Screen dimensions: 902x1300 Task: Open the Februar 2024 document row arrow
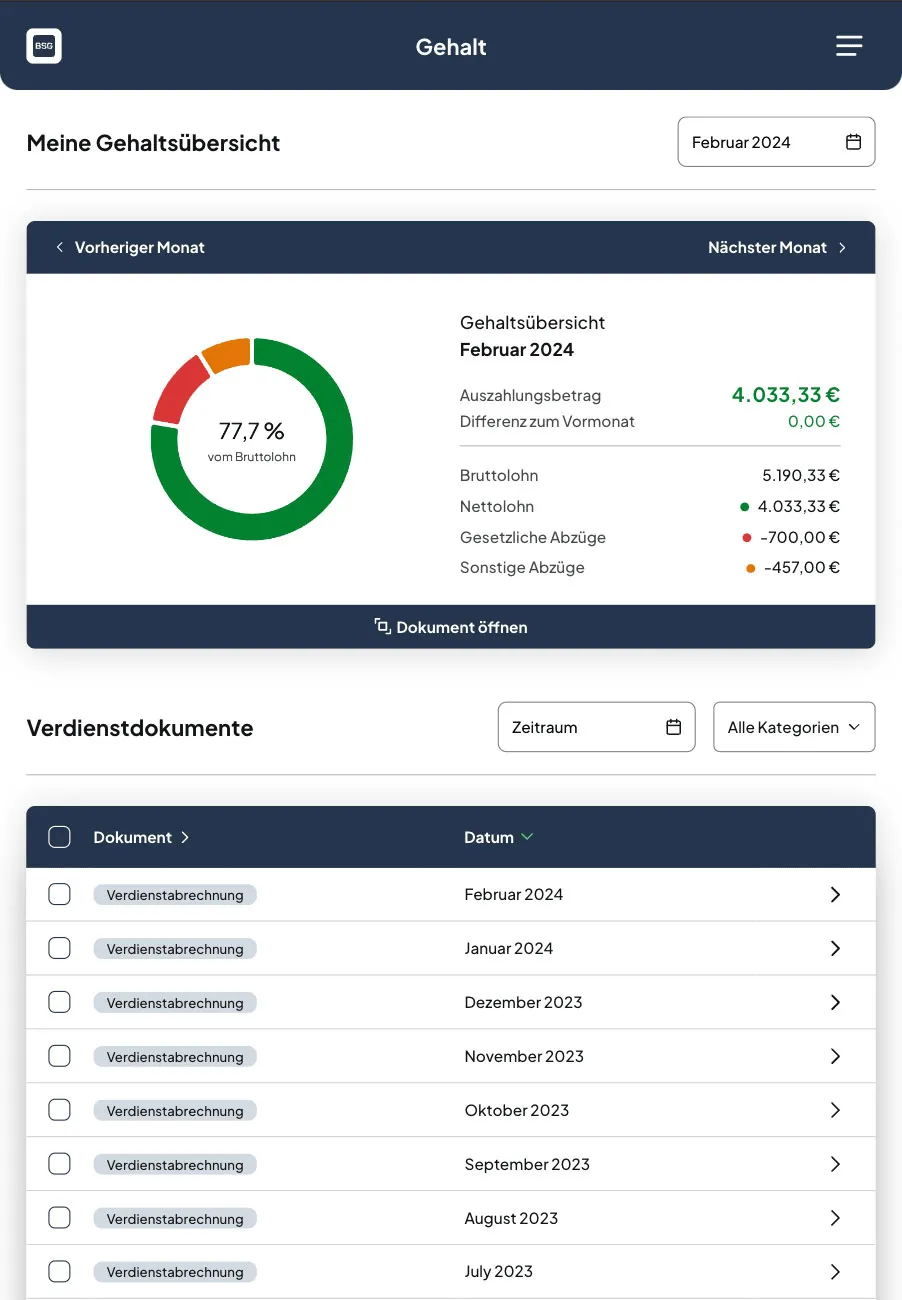click(x=835, y=895)
